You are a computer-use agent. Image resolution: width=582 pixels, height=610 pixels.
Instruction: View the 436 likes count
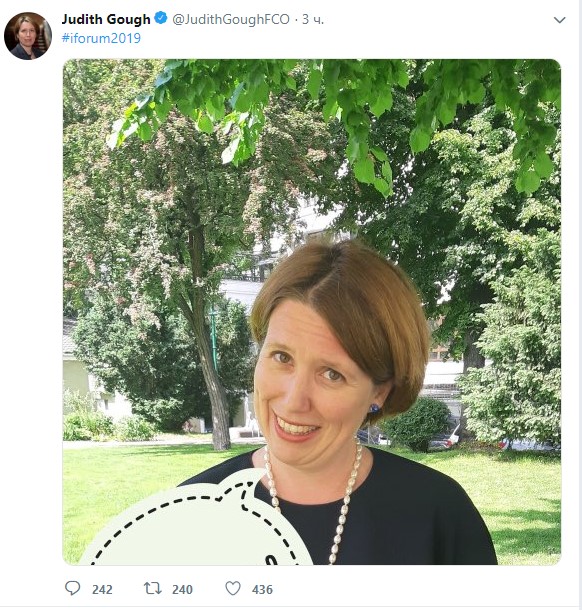[262, 589]
